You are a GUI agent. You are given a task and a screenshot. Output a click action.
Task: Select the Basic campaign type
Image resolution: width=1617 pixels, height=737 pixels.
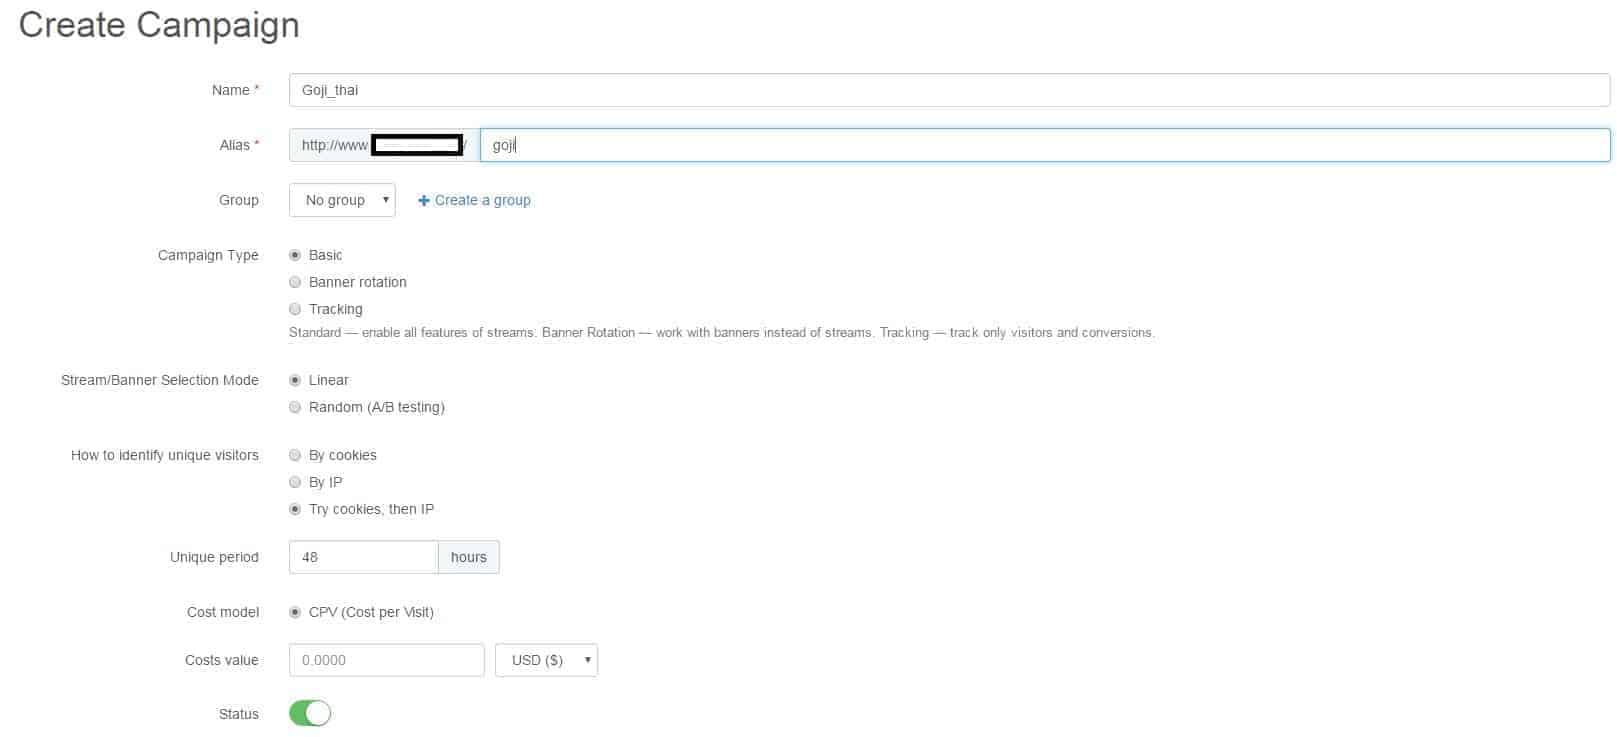pyautogui.click(x=295, y=255)
